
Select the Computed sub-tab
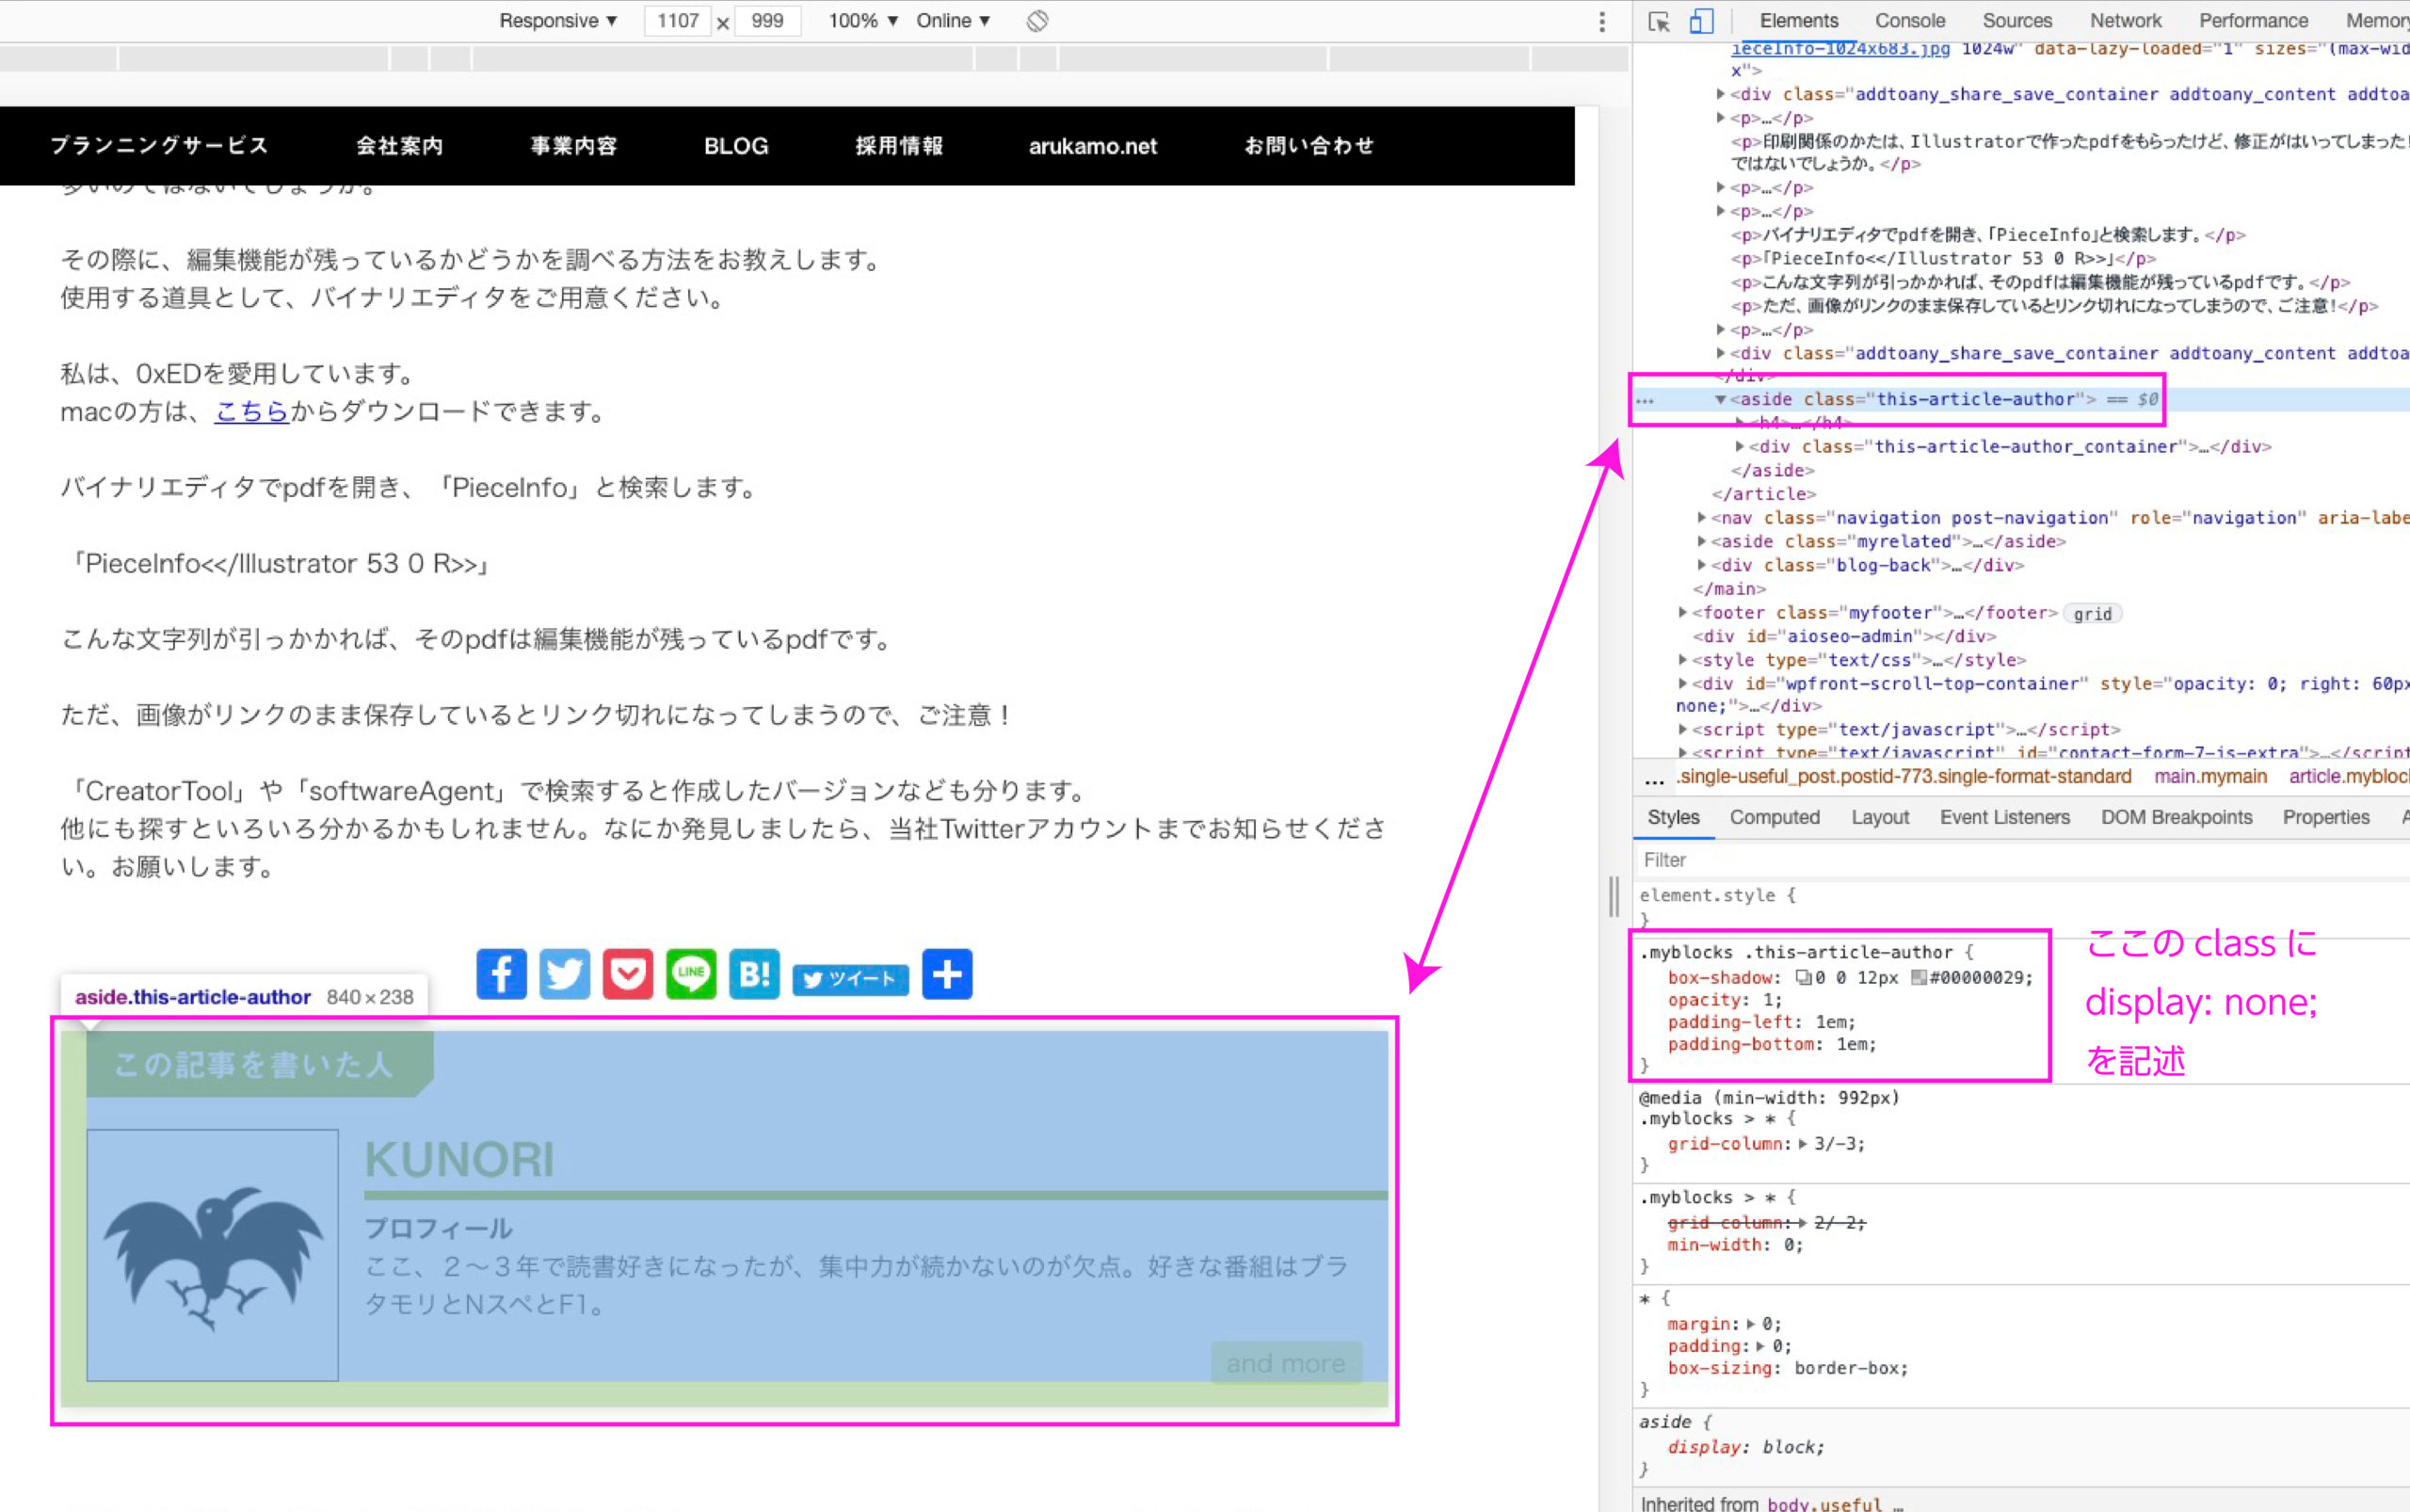click(x=1774, y=818)
